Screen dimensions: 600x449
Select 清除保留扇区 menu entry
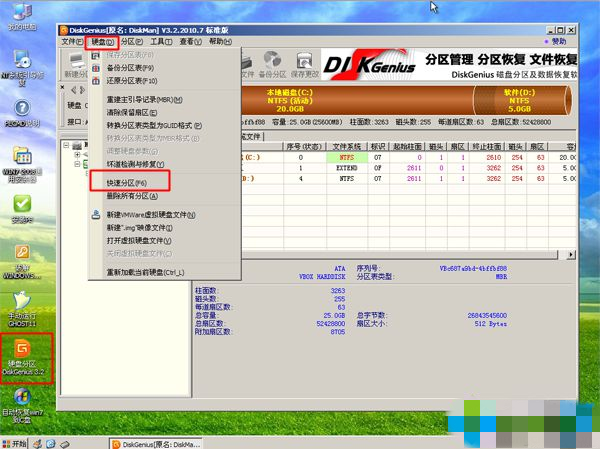[x=132, y=113]
